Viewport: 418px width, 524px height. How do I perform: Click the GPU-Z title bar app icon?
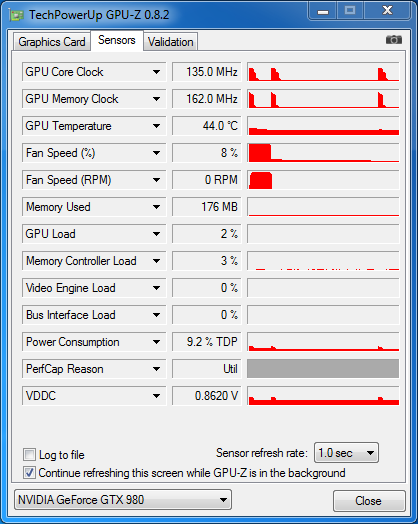(17, 15)
